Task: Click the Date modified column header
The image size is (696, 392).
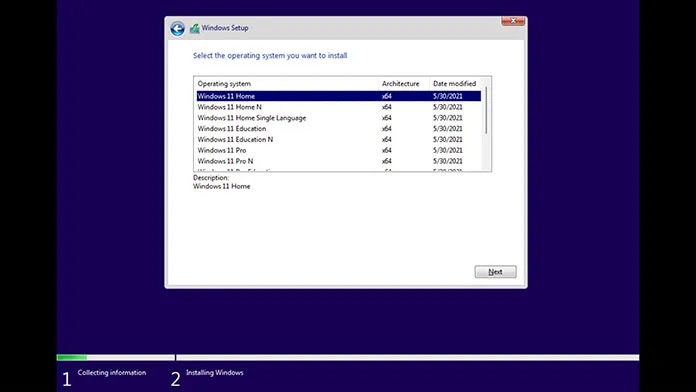Action: [x=455, y=83]
